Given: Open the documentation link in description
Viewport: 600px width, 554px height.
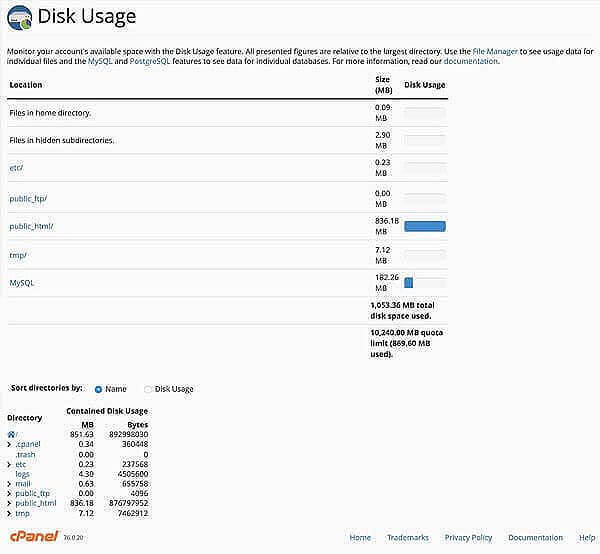Looking at the screenshot, I should click(471, 61).
